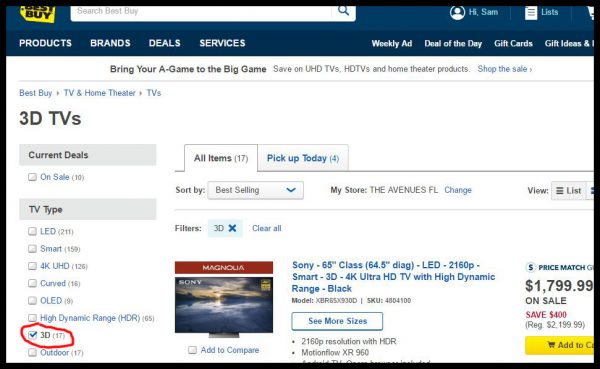Open TVs breadcrumb link
The image size is (600, 369).
coord(154,93)
